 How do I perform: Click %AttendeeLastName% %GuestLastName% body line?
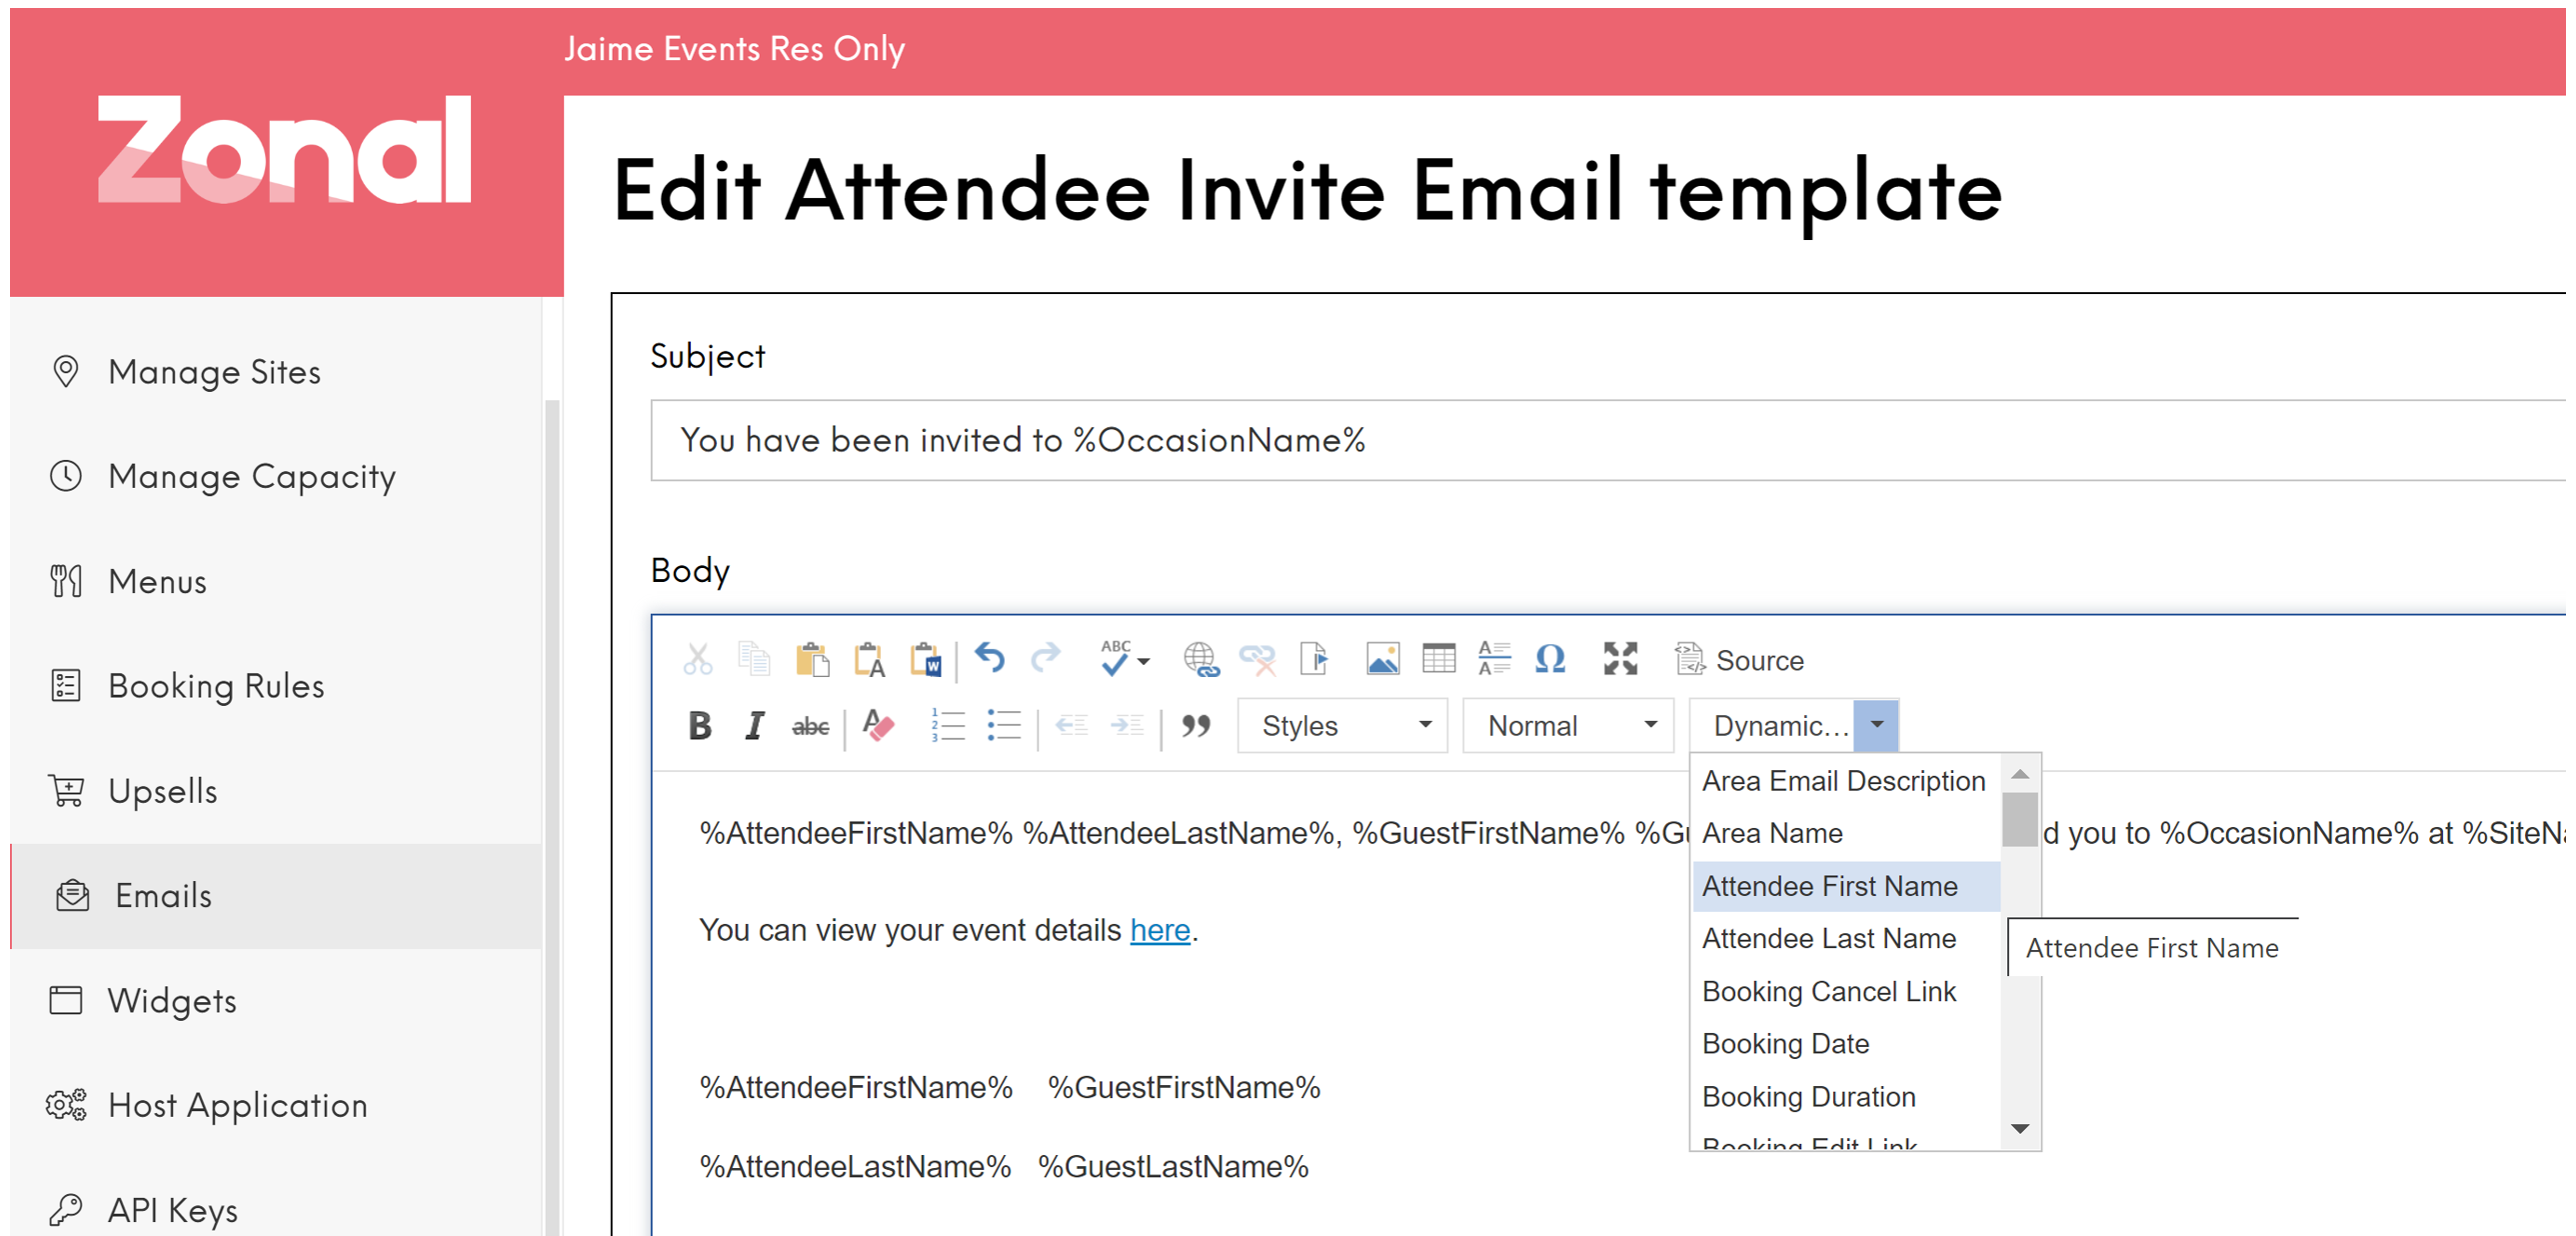point(1004,1166)
